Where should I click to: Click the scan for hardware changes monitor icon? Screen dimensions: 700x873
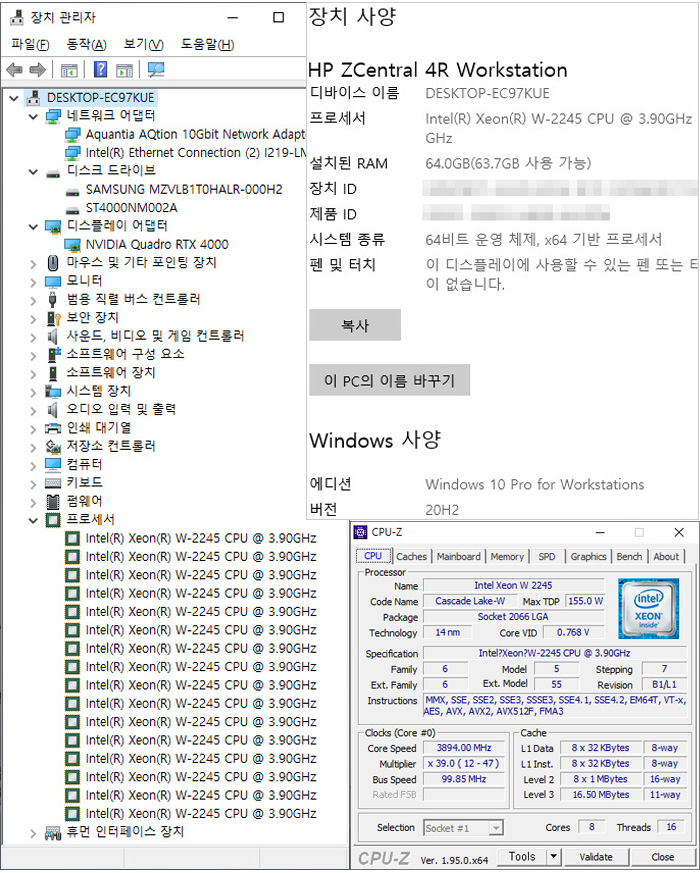pos(156,70)
